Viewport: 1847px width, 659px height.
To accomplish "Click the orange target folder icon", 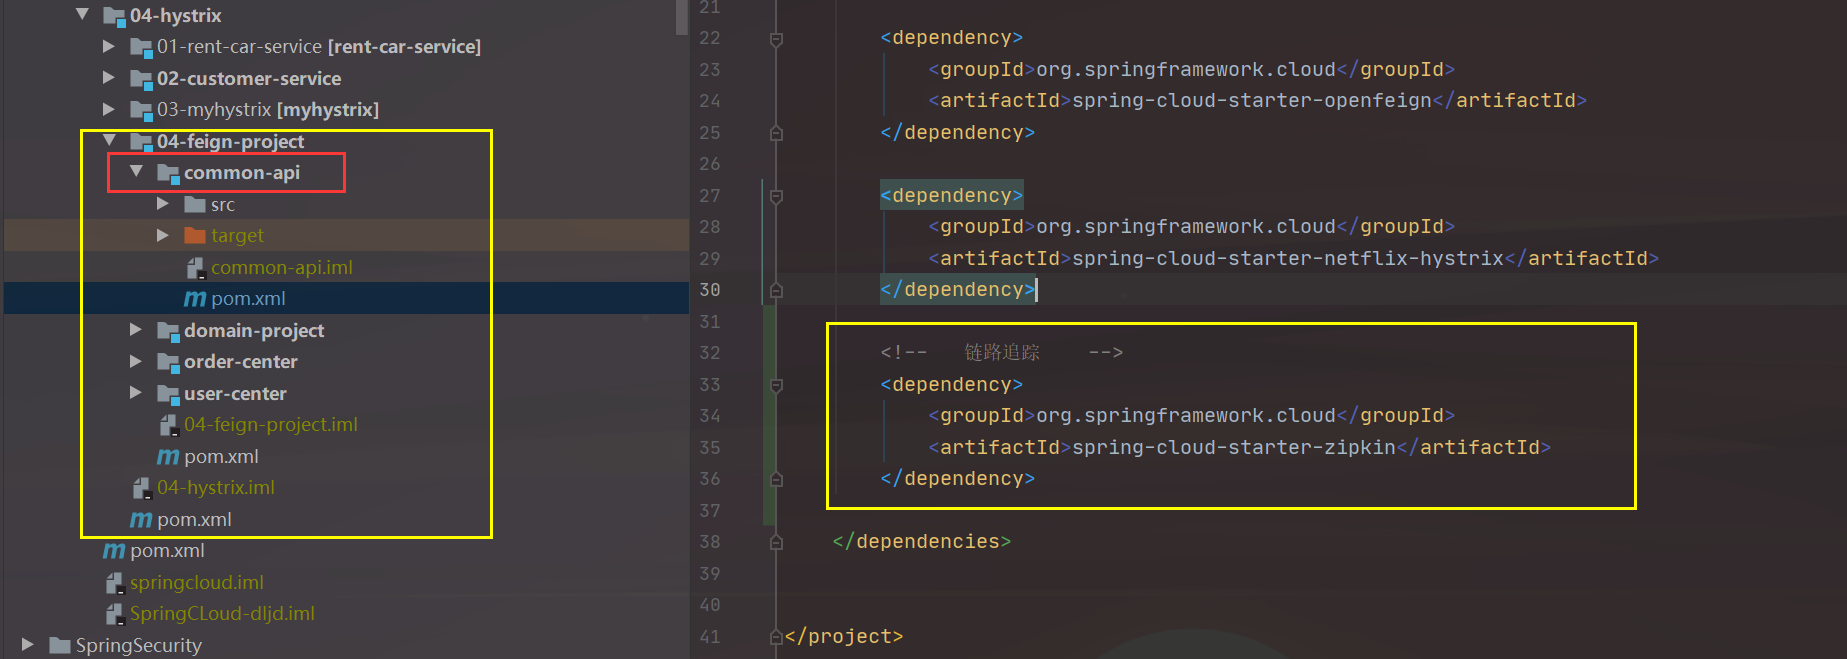I will pyautogui.click(x=195, y=236).
